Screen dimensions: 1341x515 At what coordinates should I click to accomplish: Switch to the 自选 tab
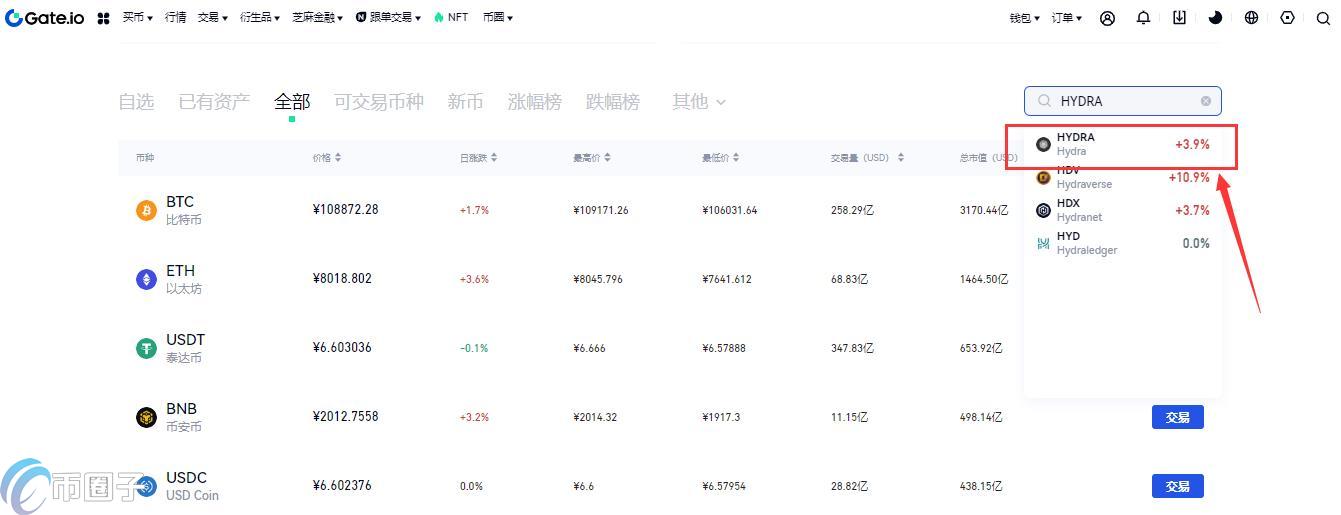[x=136, y=102]
